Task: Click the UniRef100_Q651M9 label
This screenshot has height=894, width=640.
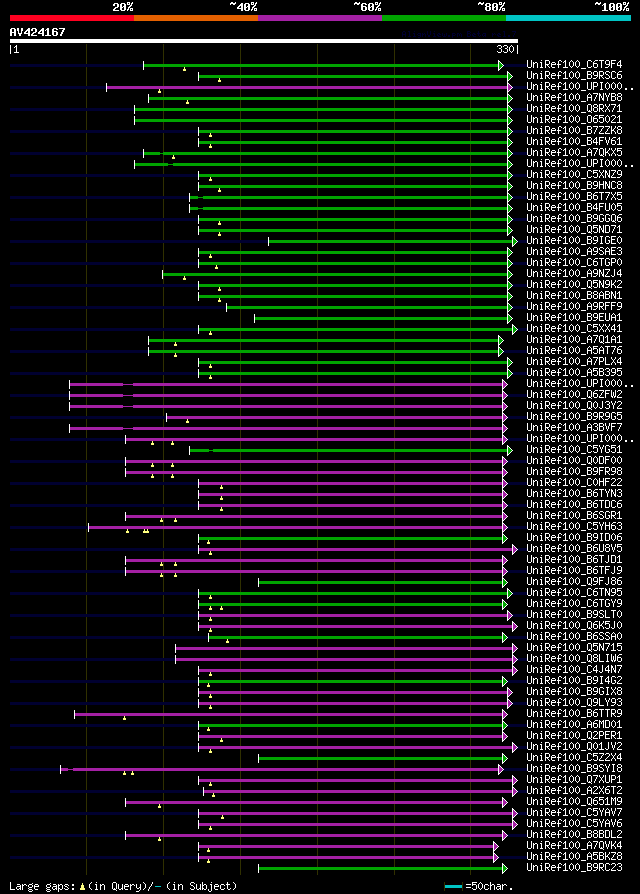Action: [x=574, y=802]
